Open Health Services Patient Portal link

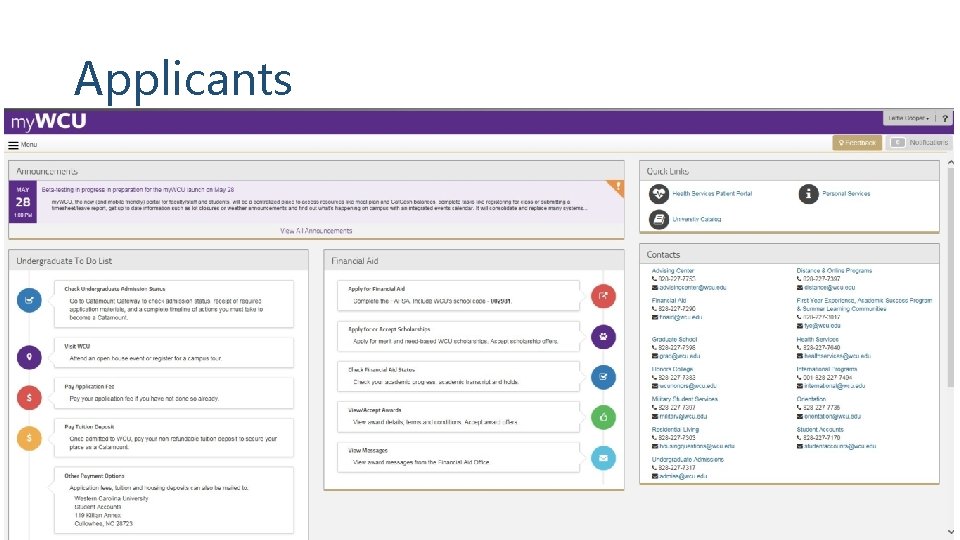click(x=712, y=193)
